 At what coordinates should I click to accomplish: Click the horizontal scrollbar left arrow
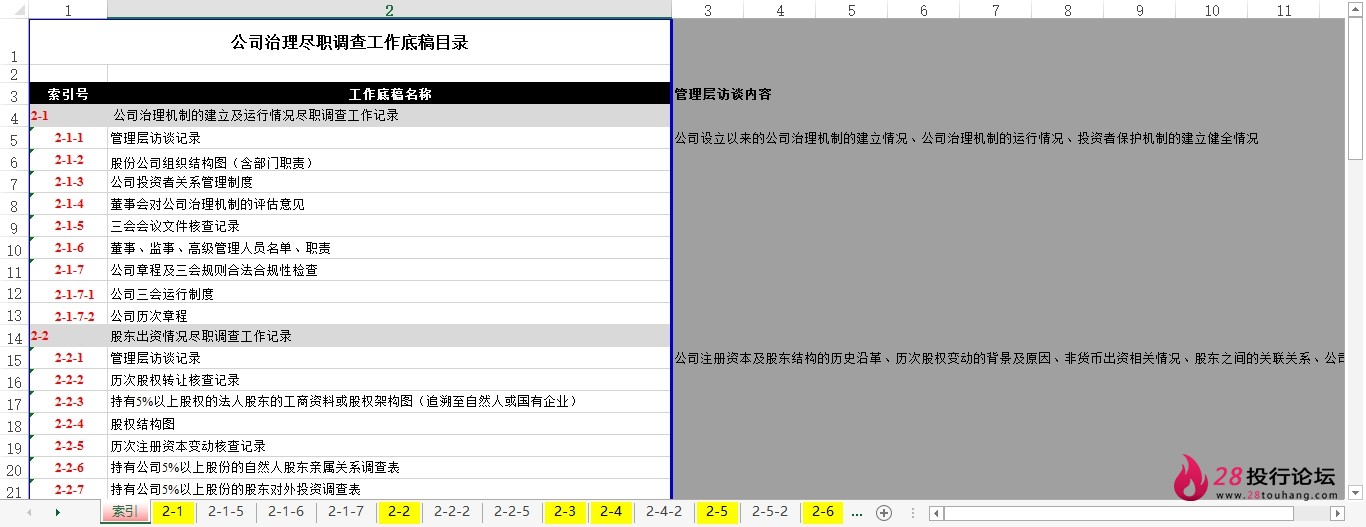tap(935, 514)
